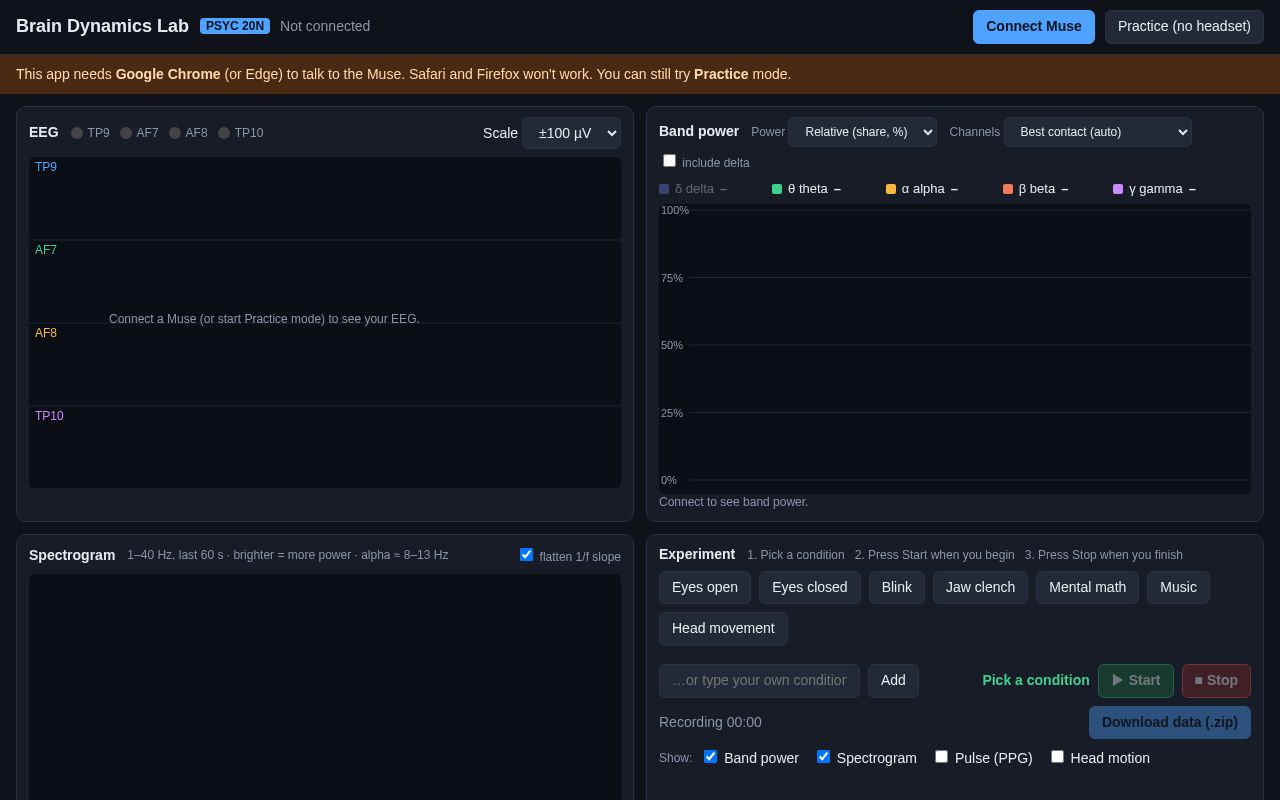Click the Connect to see band power text
The image size is (1280, 800).
click(x=733, y=502)
